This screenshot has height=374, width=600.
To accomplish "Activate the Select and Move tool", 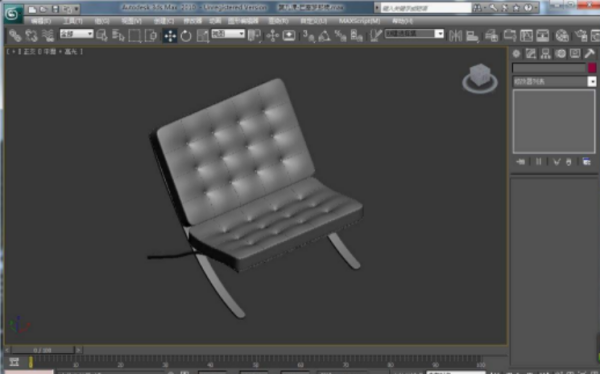I will pyautogui.click(x=170, y=36).
